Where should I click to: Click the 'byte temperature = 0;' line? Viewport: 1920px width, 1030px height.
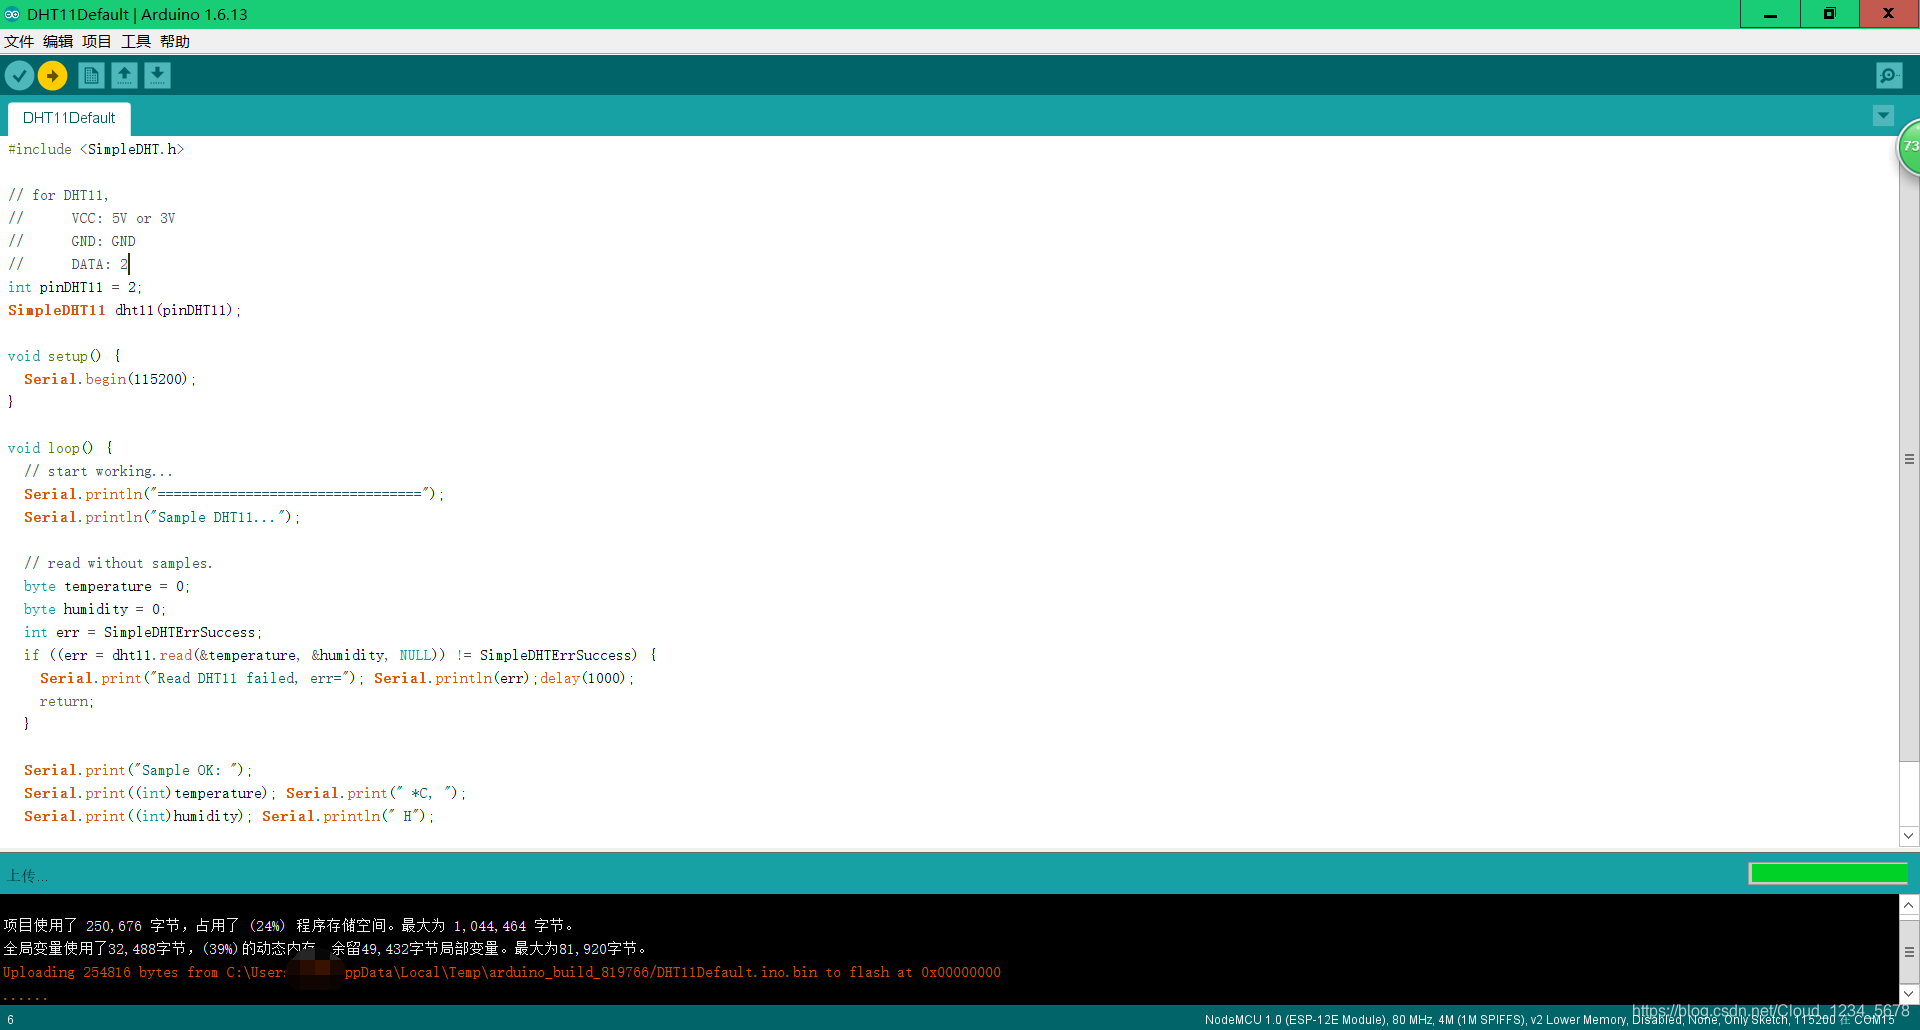click(107, 586)
